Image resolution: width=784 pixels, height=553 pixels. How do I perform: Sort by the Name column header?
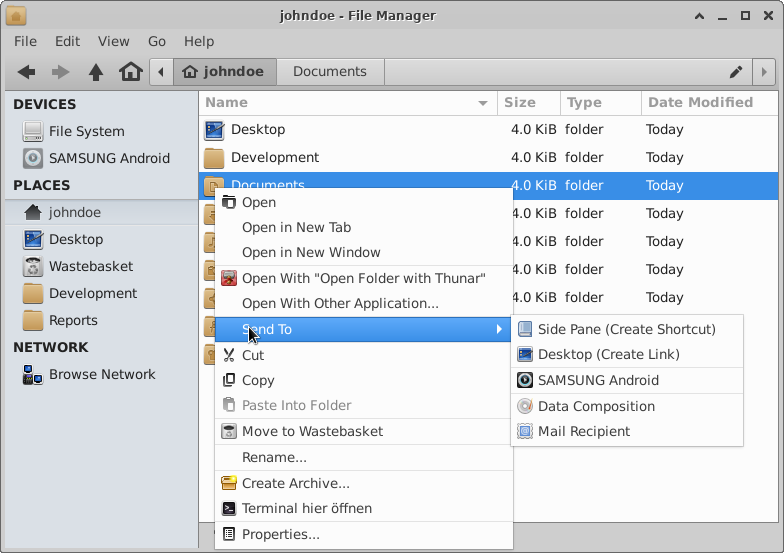(x=348, y=103)
